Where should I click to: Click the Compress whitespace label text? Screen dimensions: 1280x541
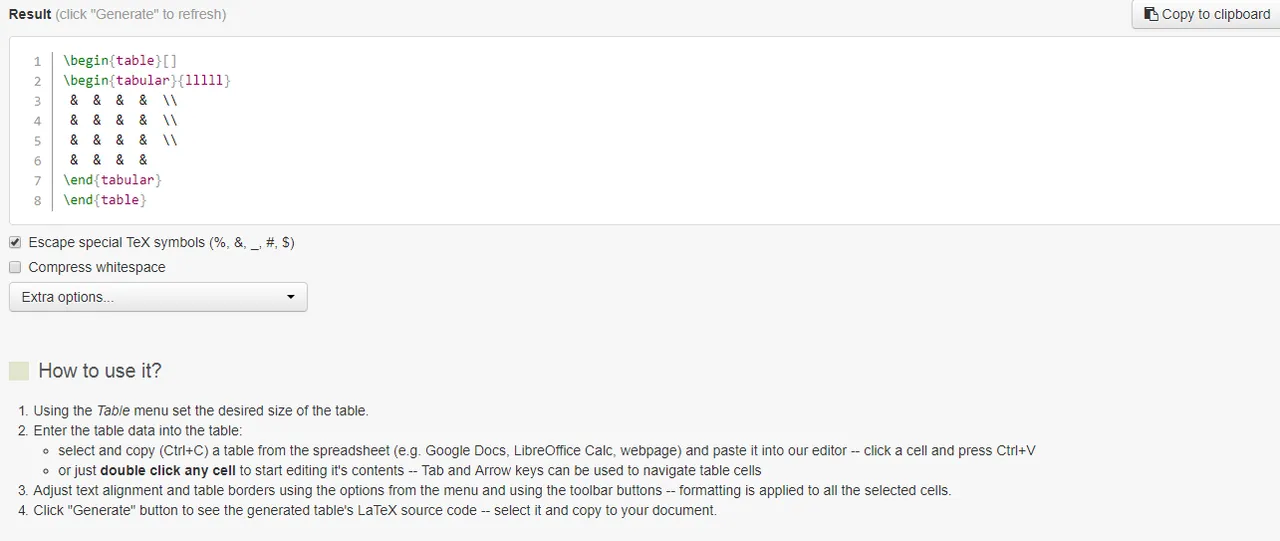(x=97, y=267)
